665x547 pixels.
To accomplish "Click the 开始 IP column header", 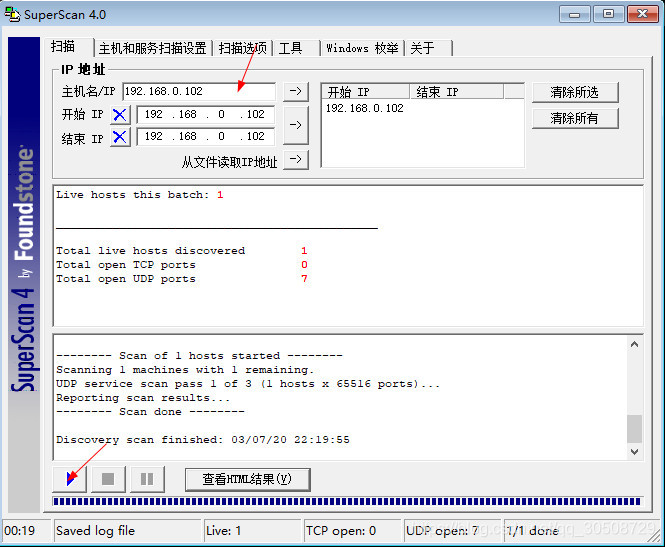I will tap(366, 92).
